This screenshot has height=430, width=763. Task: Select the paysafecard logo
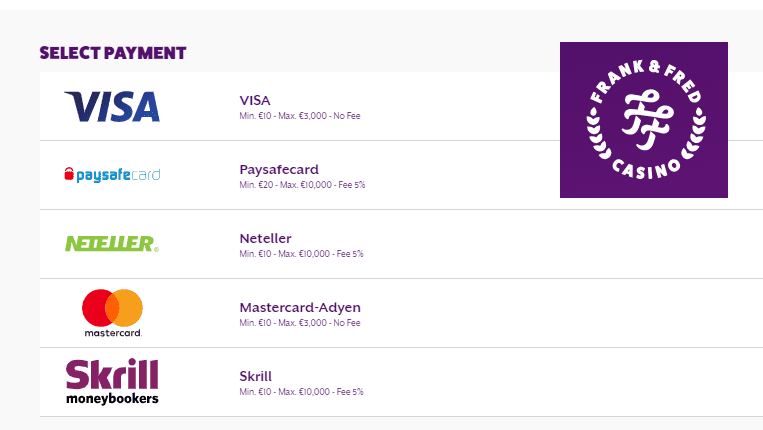[111, 175]
